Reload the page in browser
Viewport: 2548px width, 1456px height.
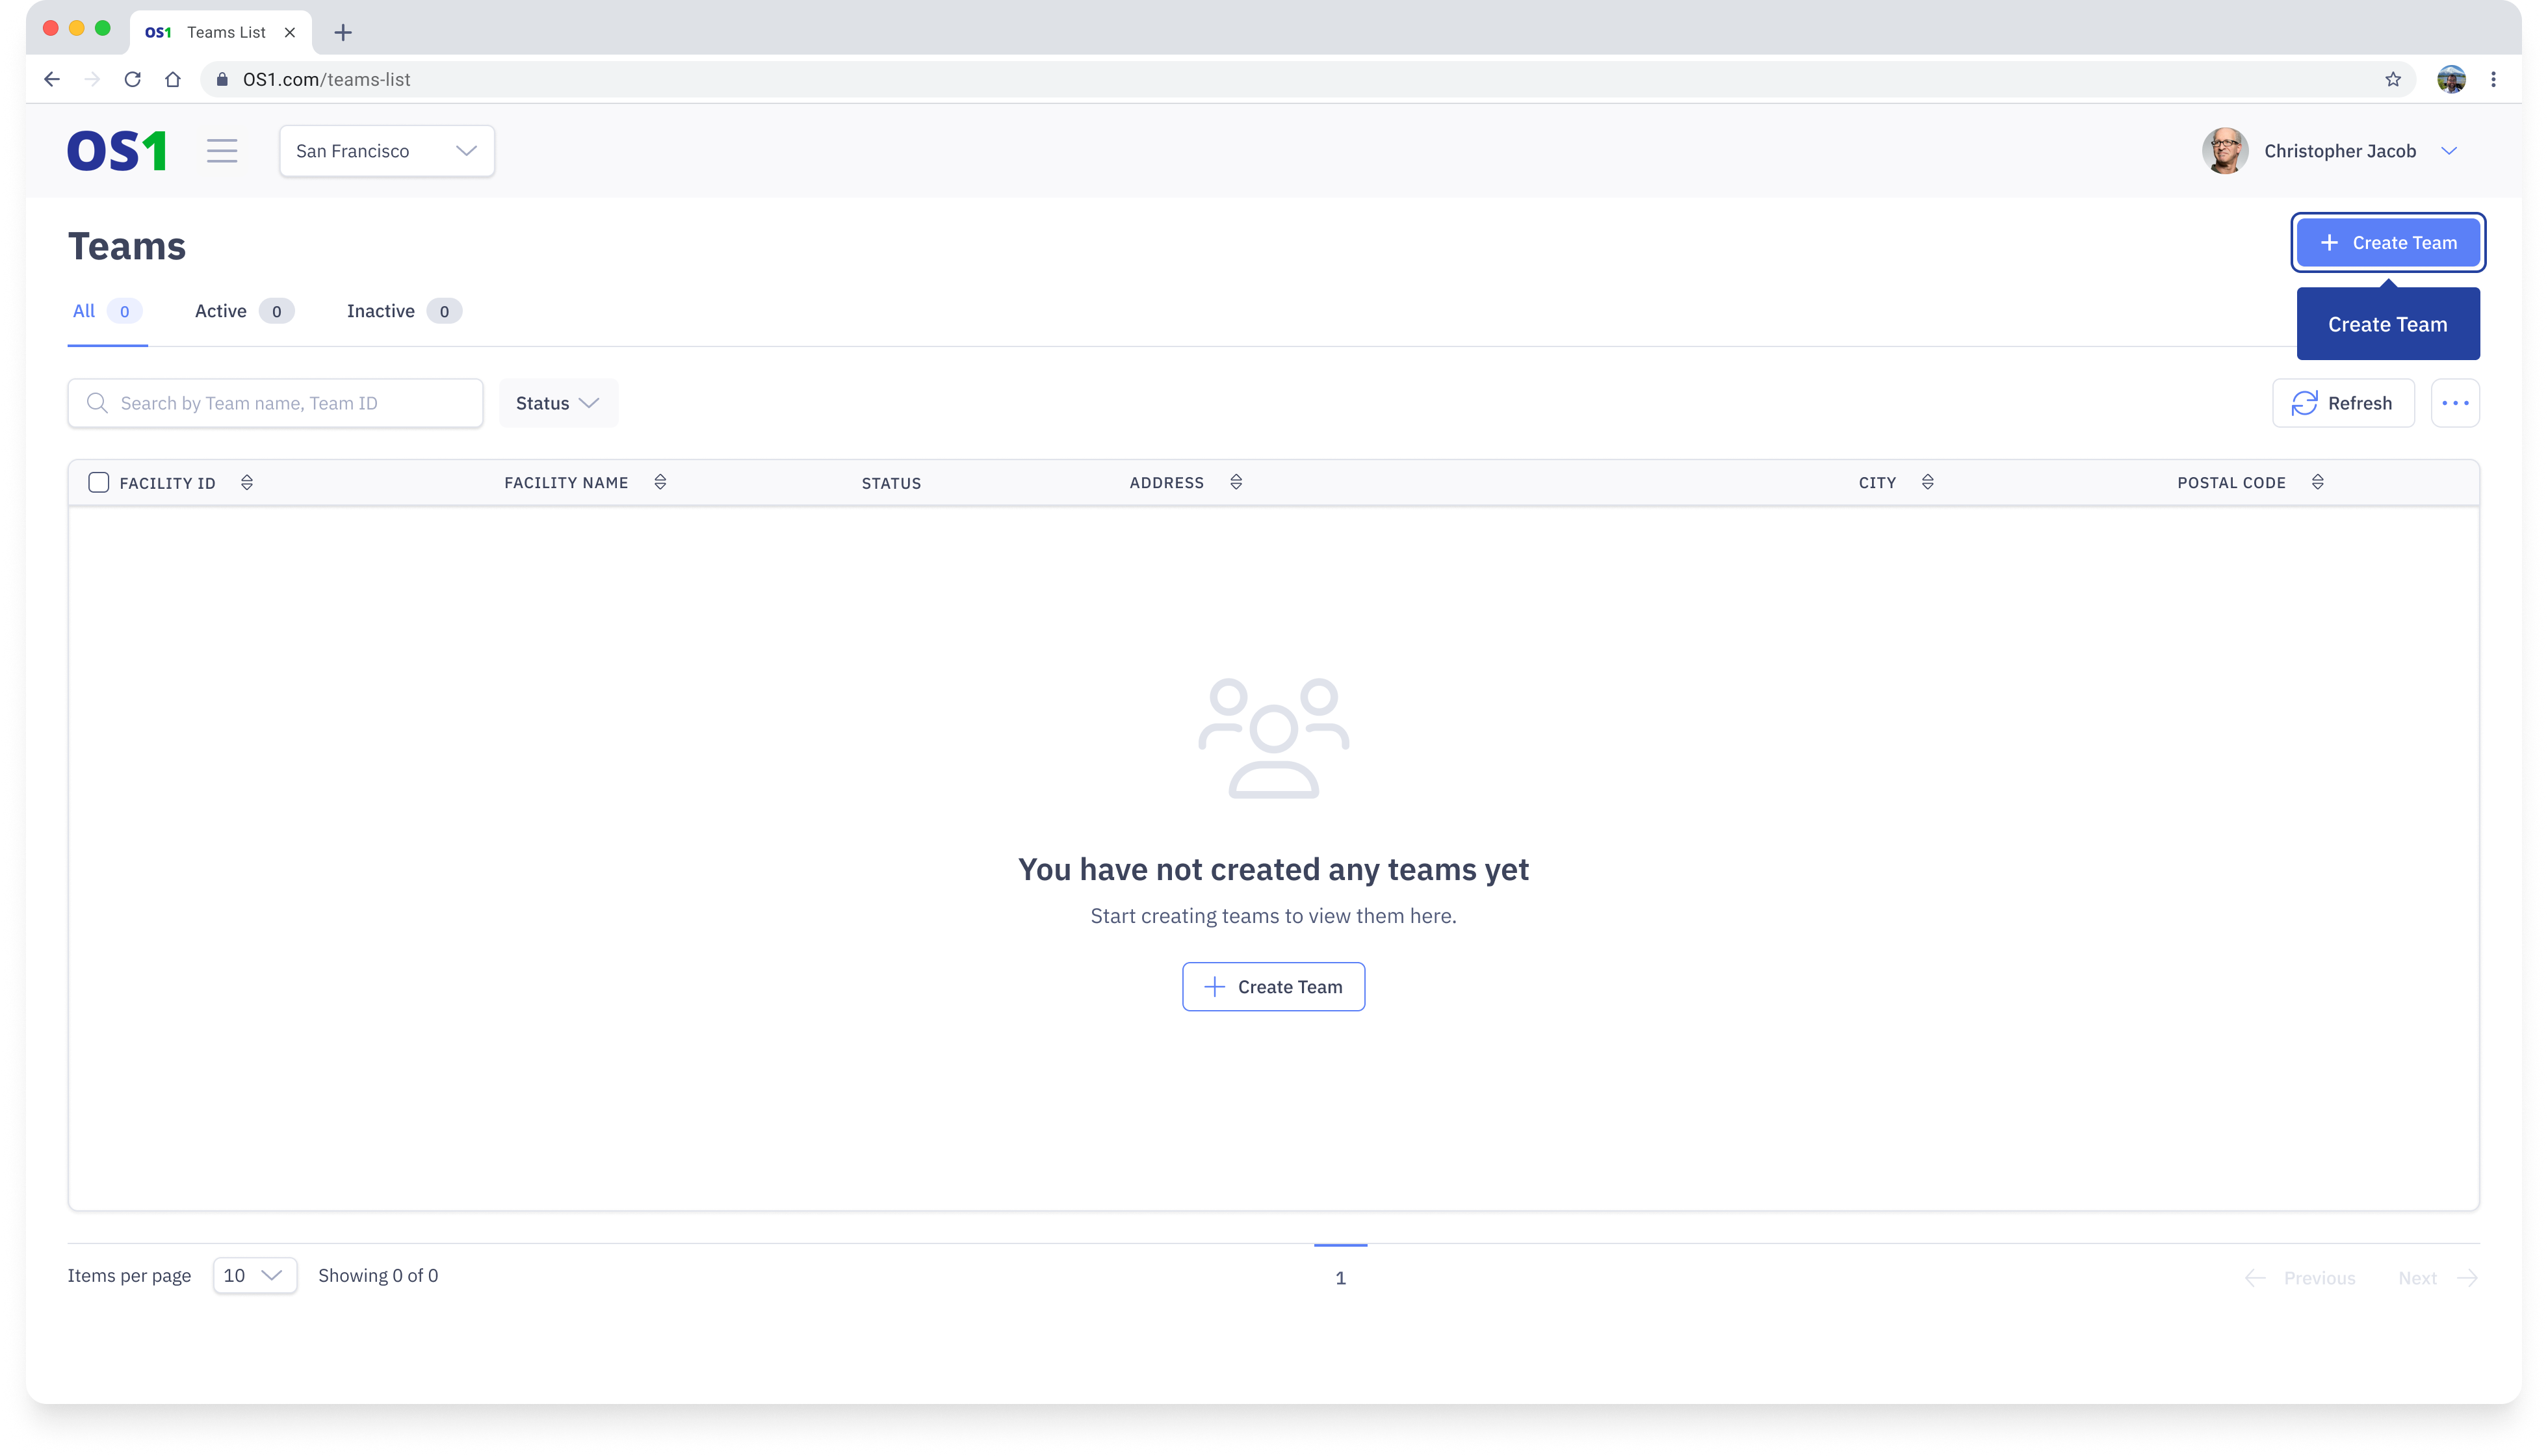132,79
